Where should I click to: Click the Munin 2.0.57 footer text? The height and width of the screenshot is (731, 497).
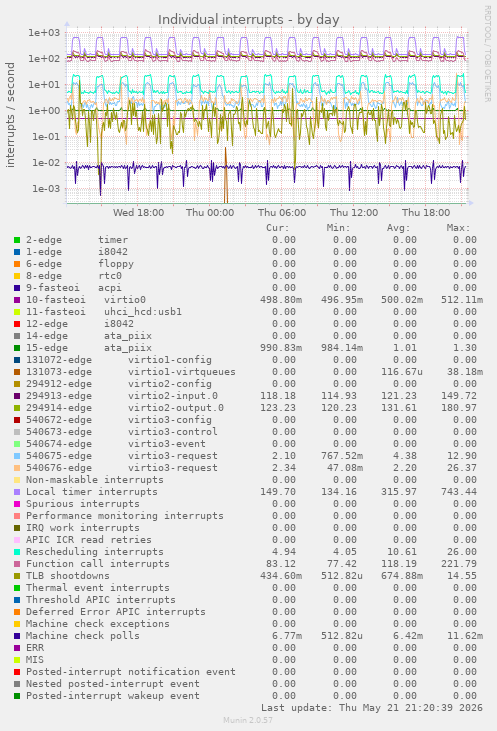click(x=248, y=720)
